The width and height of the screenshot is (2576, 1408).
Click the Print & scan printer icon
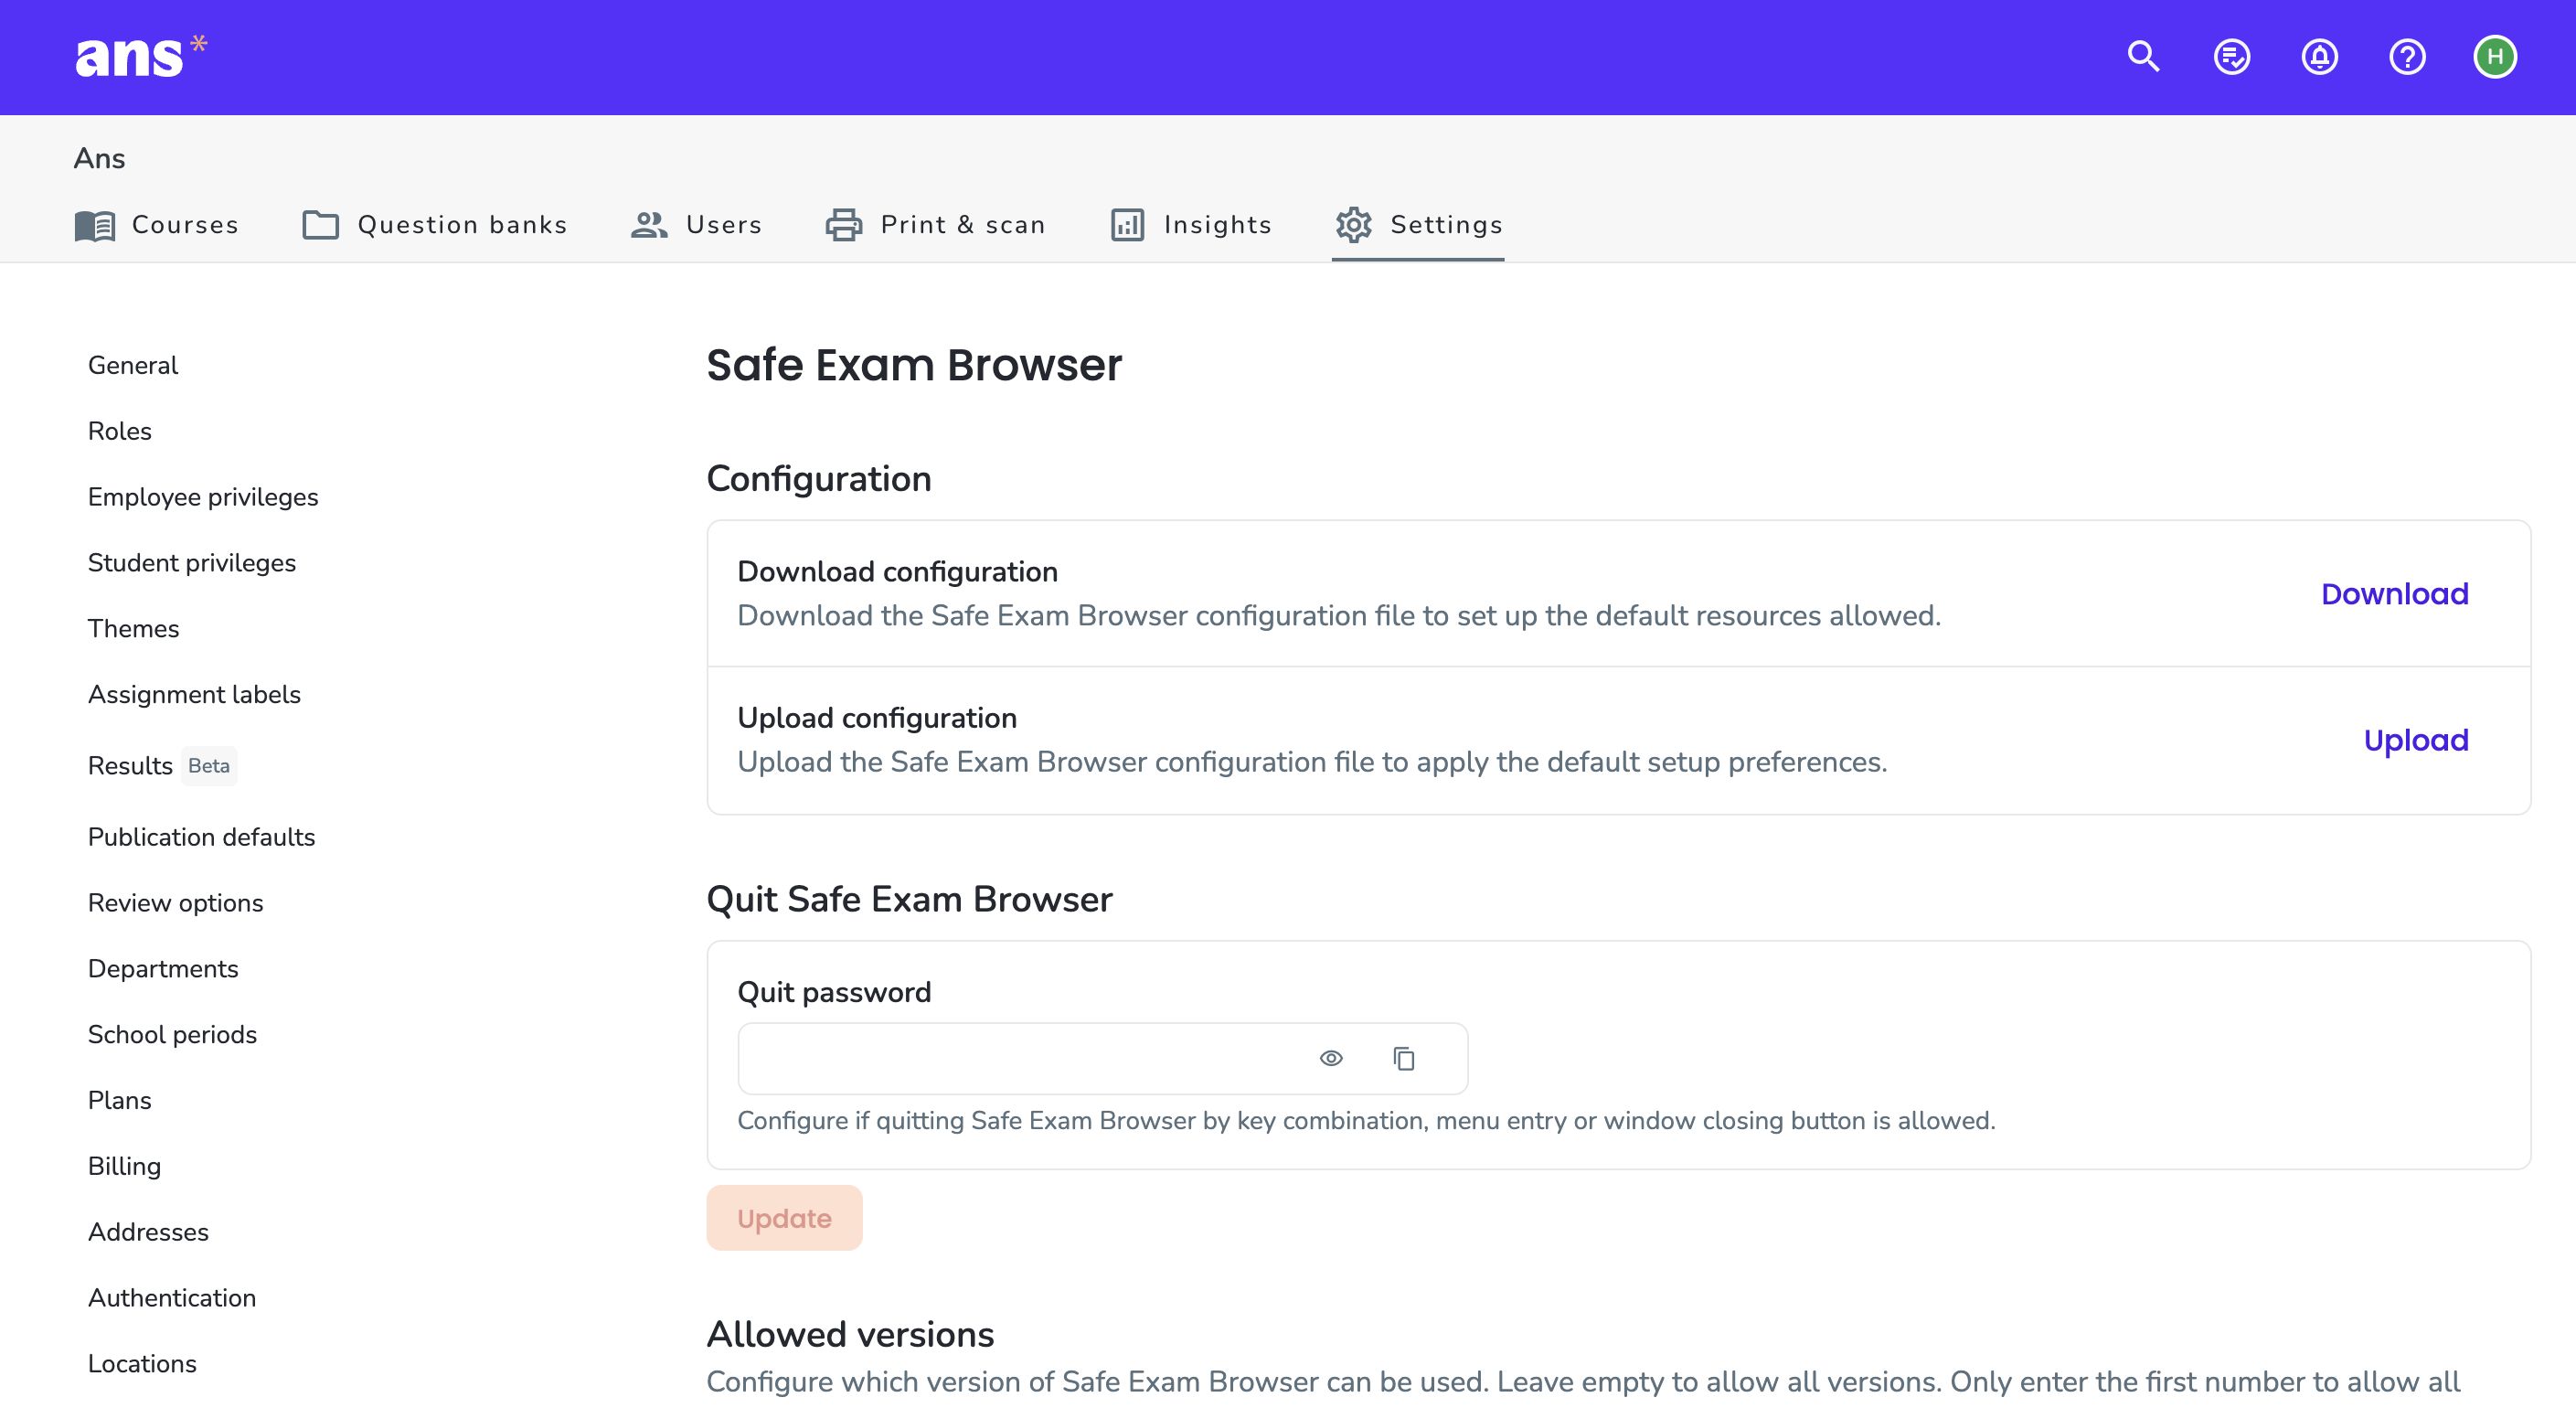[x=843, y=225]
